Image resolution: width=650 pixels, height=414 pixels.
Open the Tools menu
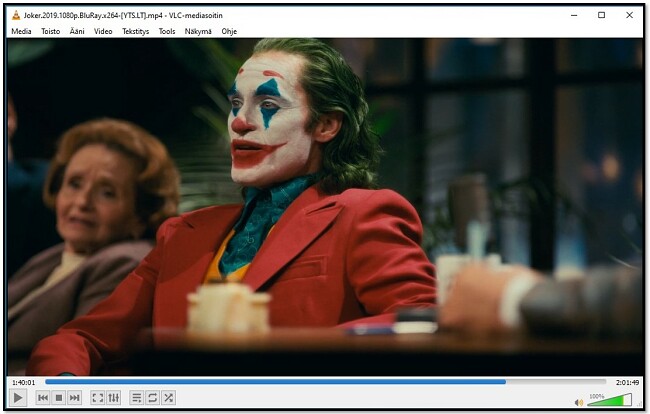tap(167, 31)
